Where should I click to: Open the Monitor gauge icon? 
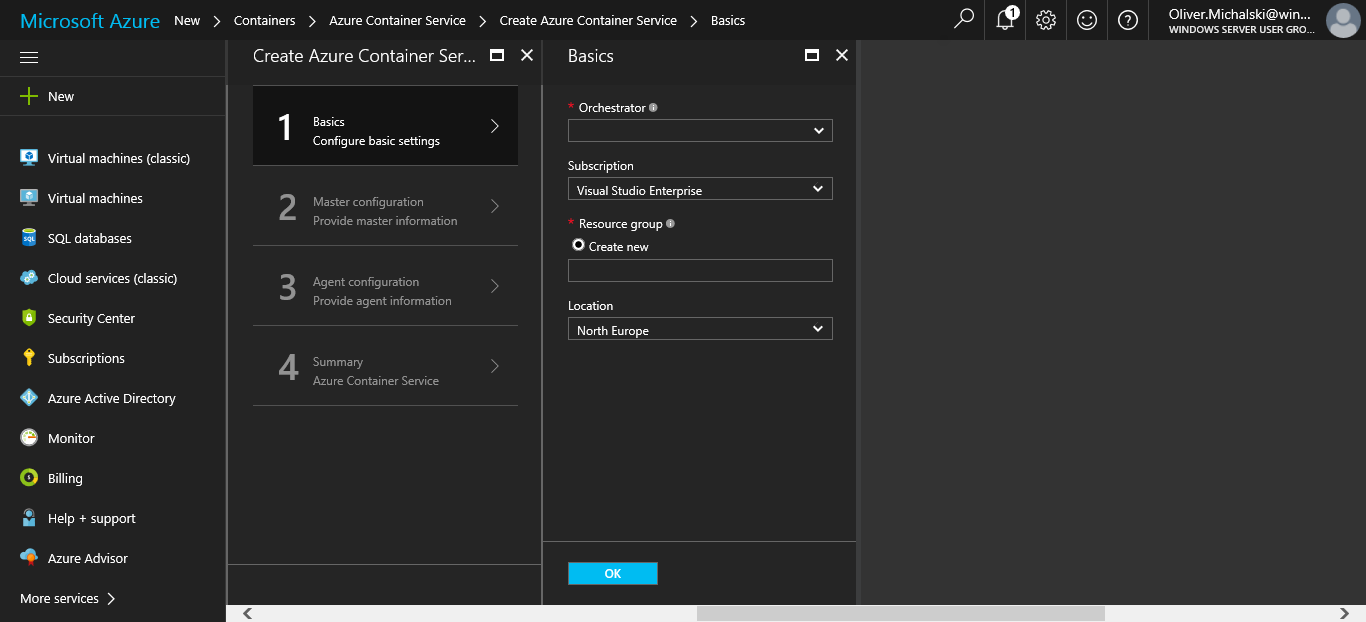(29, 438)
